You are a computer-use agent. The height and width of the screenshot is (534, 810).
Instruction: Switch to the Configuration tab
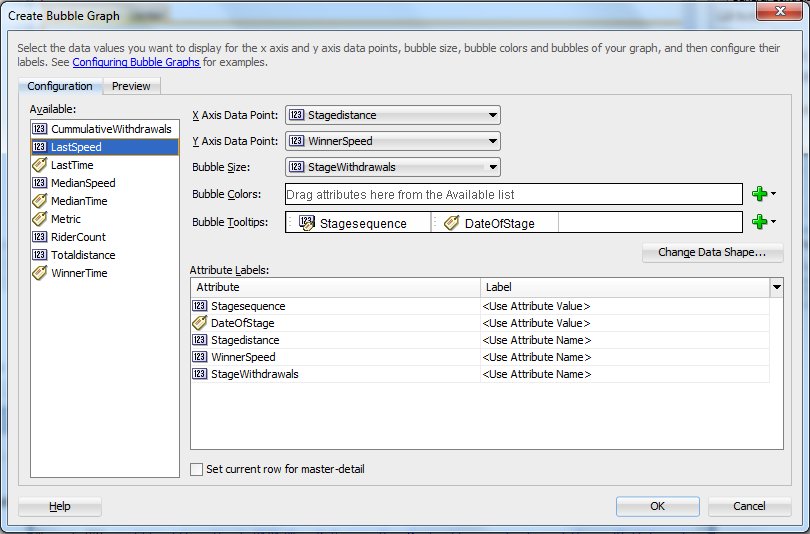tap(60, 86)
